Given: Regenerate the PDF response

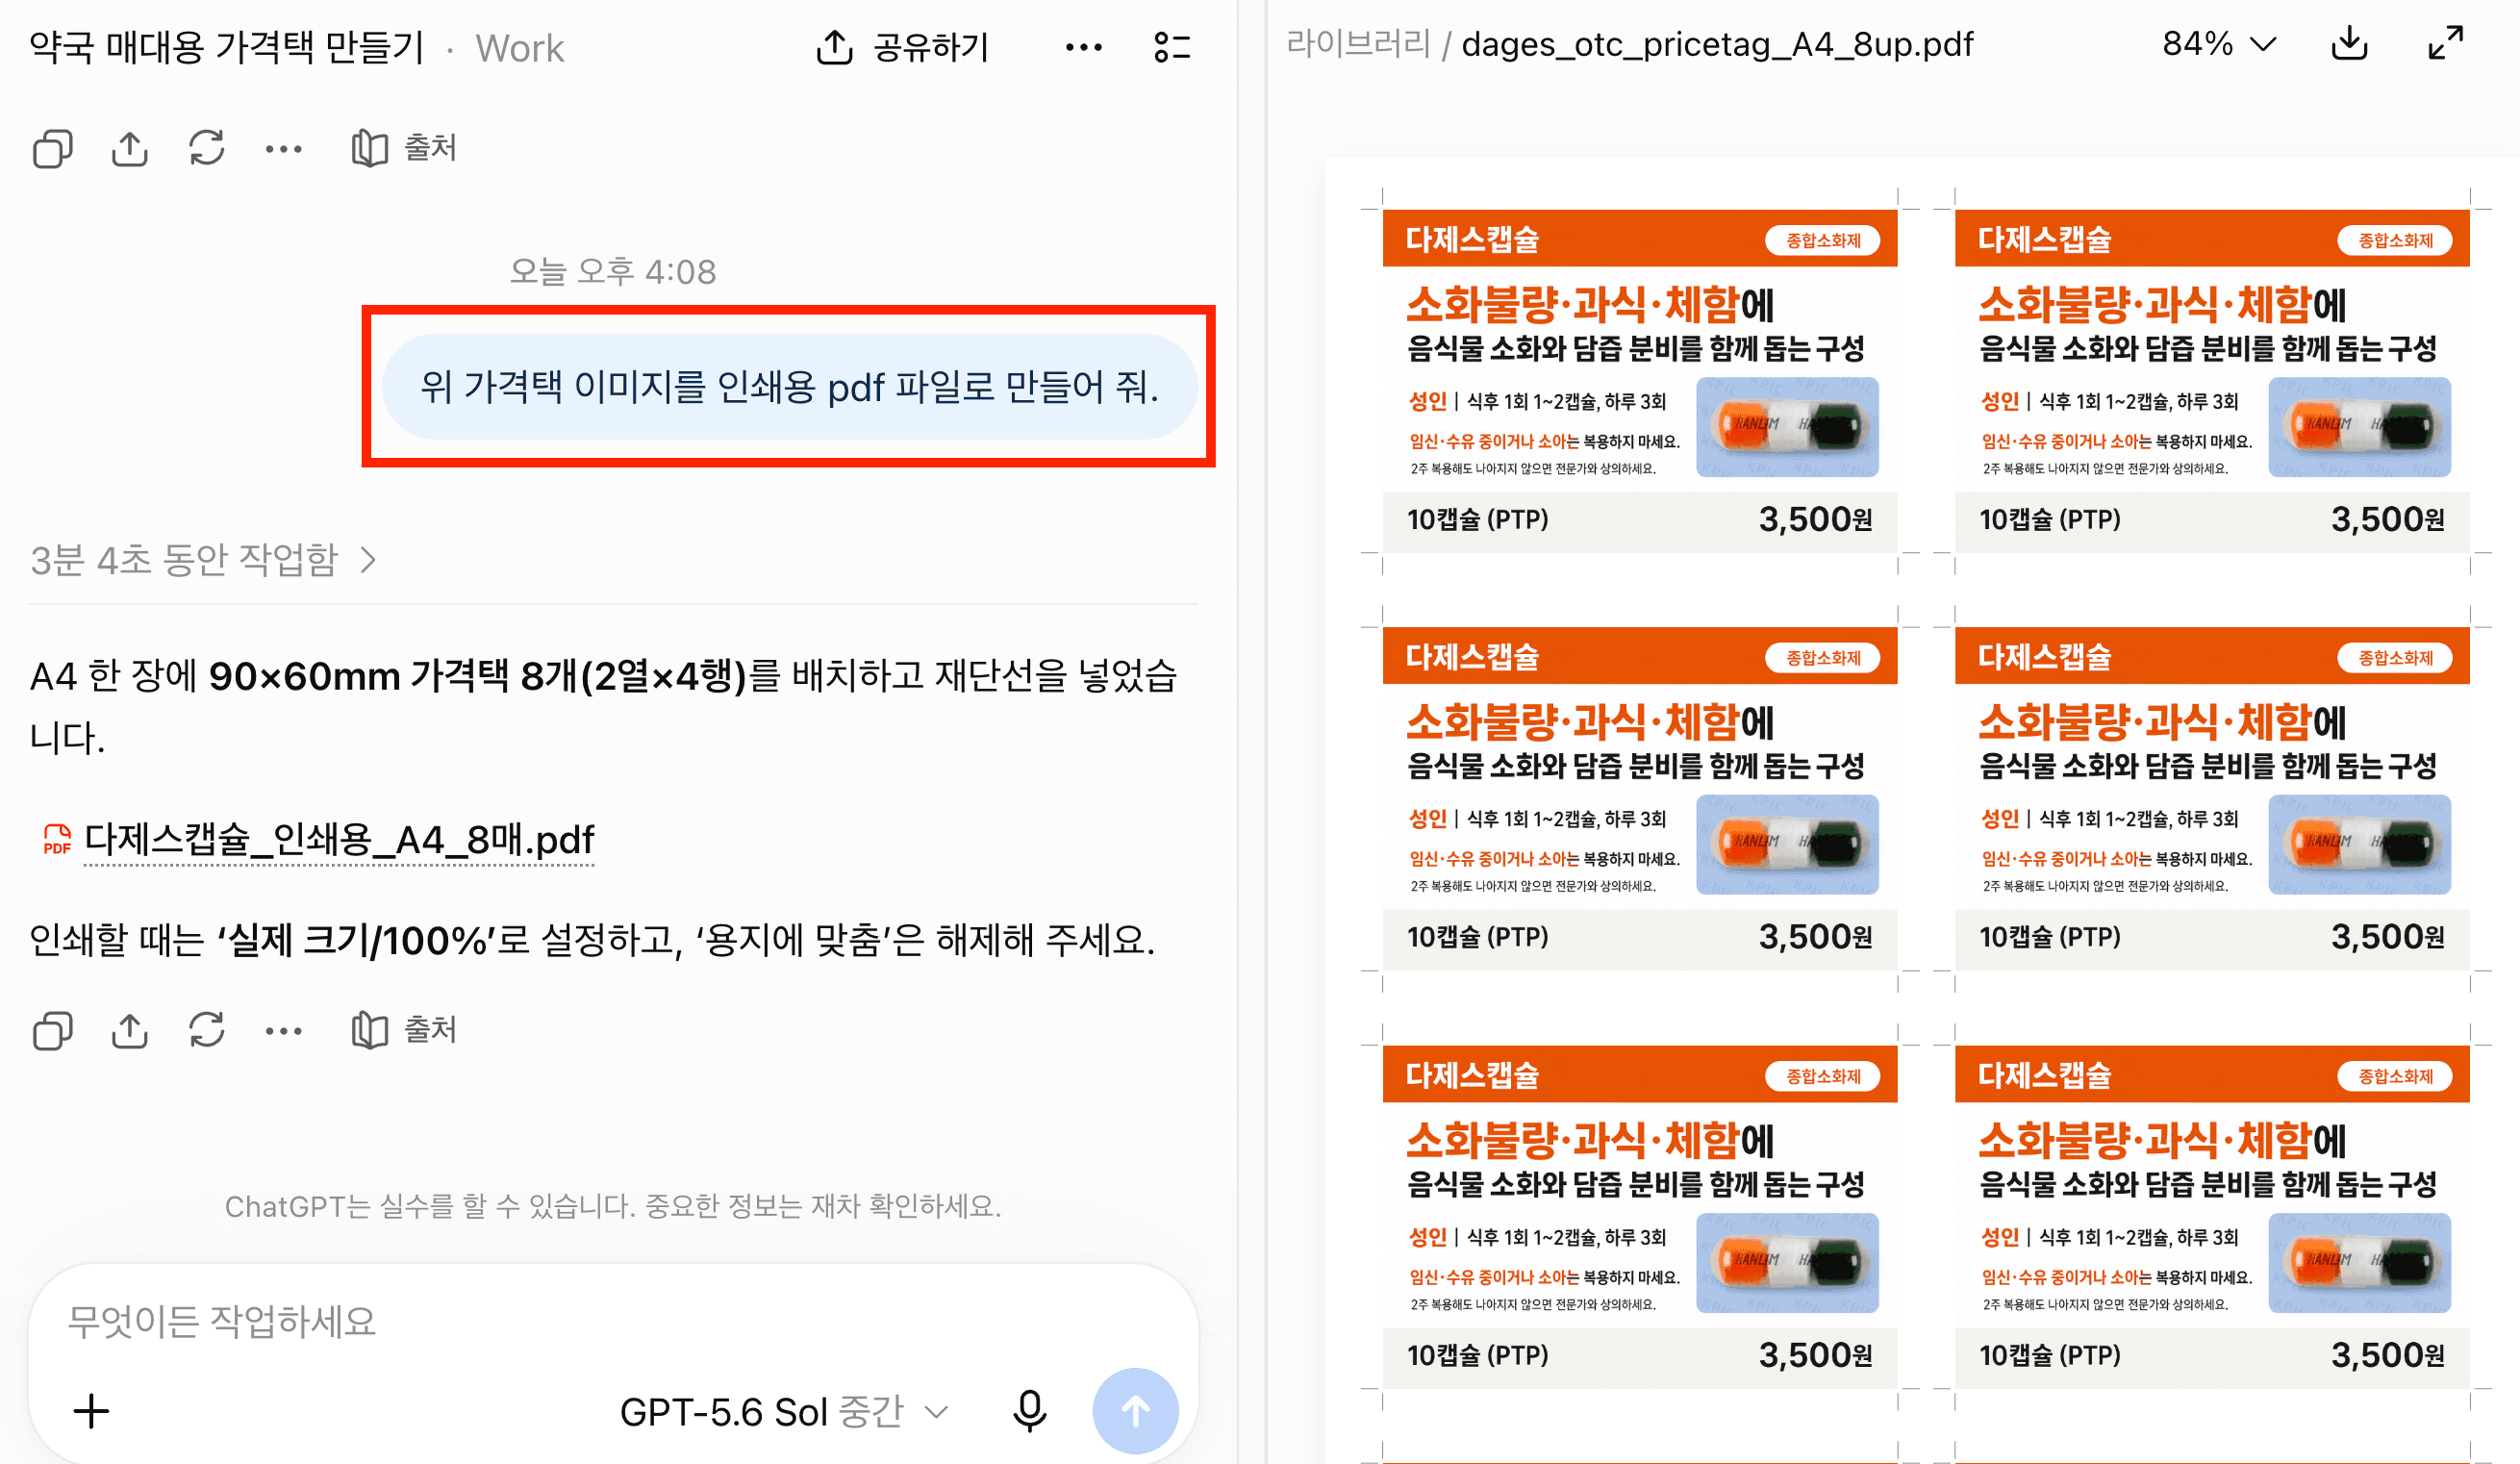Looking at the screenshot, I should [x=207, y=1030].
